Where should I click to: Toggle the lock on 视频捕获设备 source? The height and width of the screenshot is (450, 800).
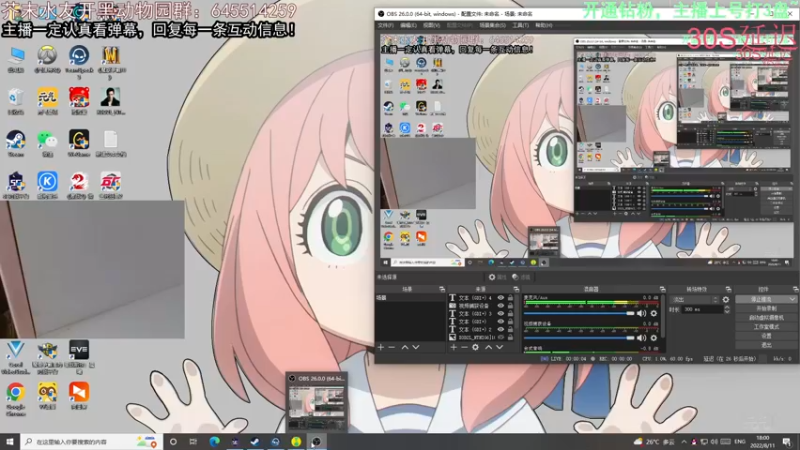point(510,306)
